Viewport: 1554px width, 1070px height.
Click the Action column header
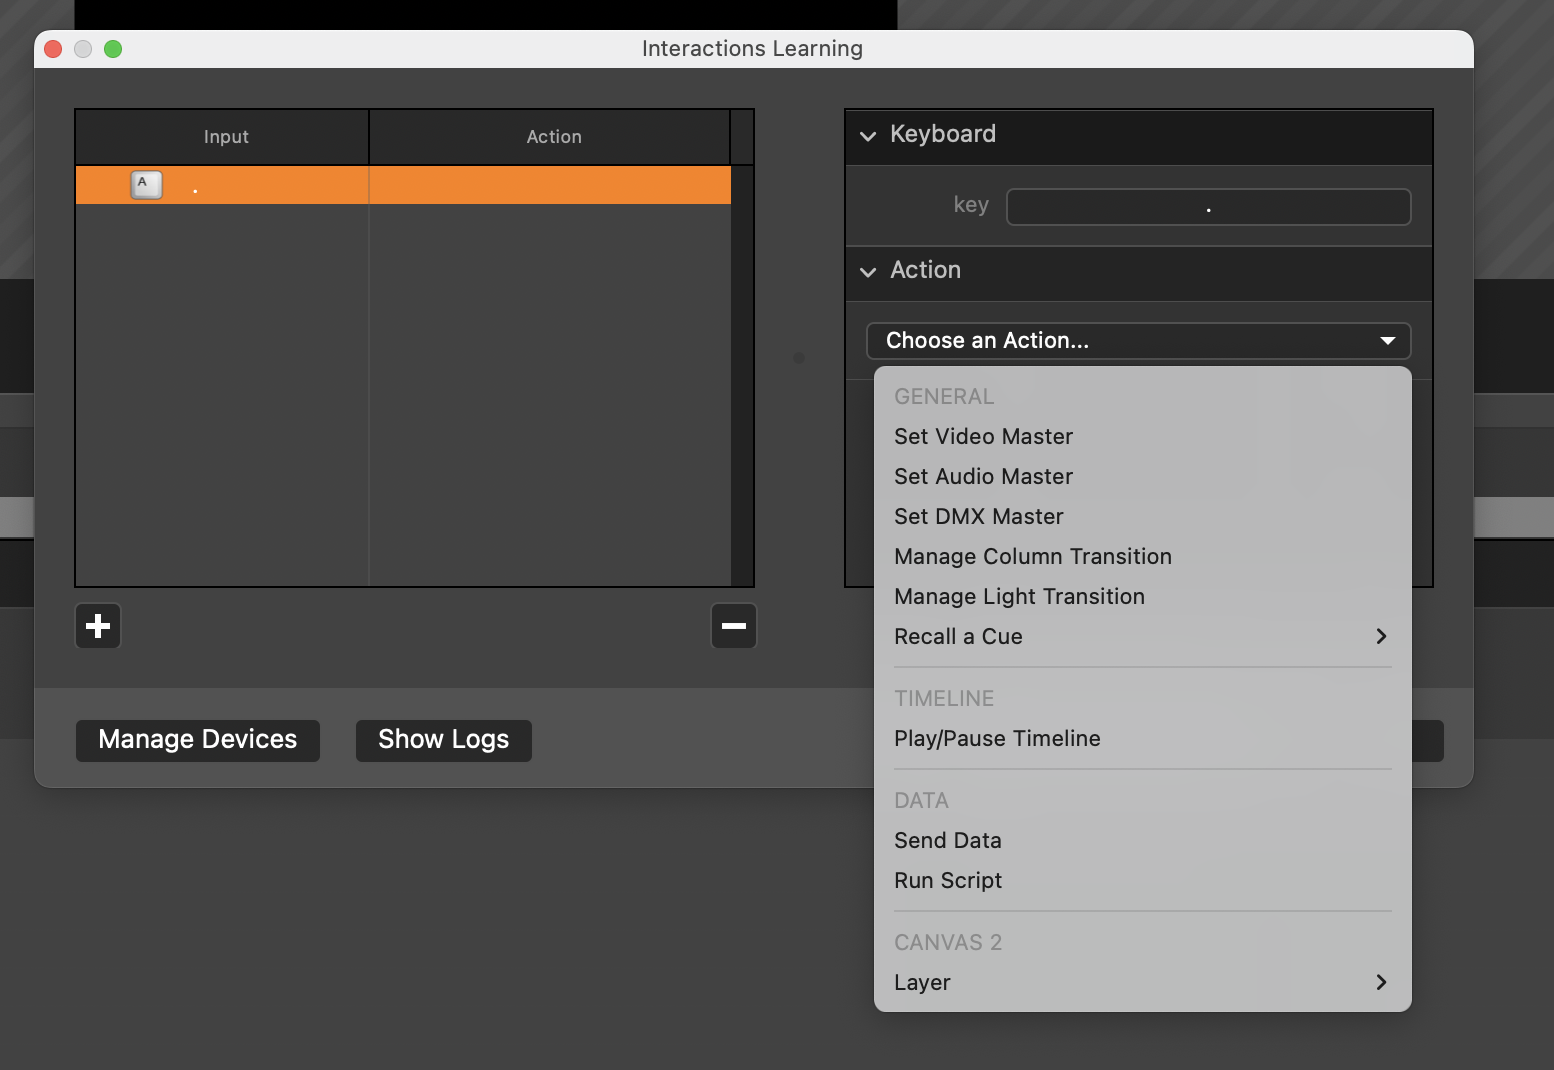coord(553,137)
